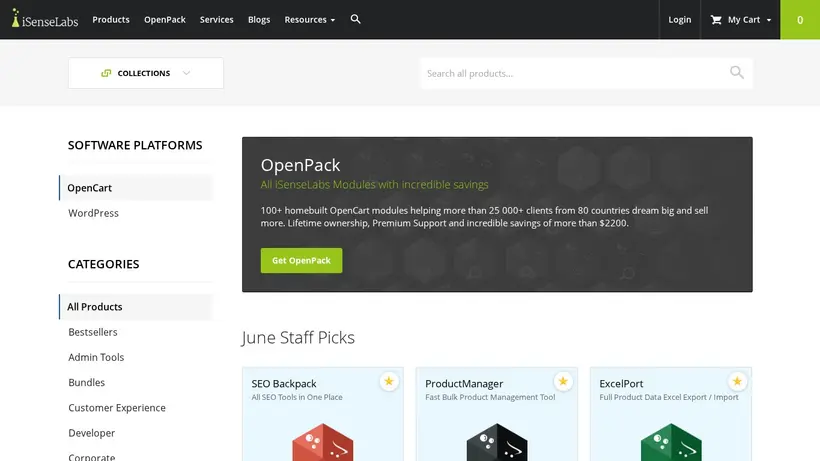Click 'All SEO Tools in One Place' subtitle
This screenshot has height=461, width=820.
click(x=297, y=397)
